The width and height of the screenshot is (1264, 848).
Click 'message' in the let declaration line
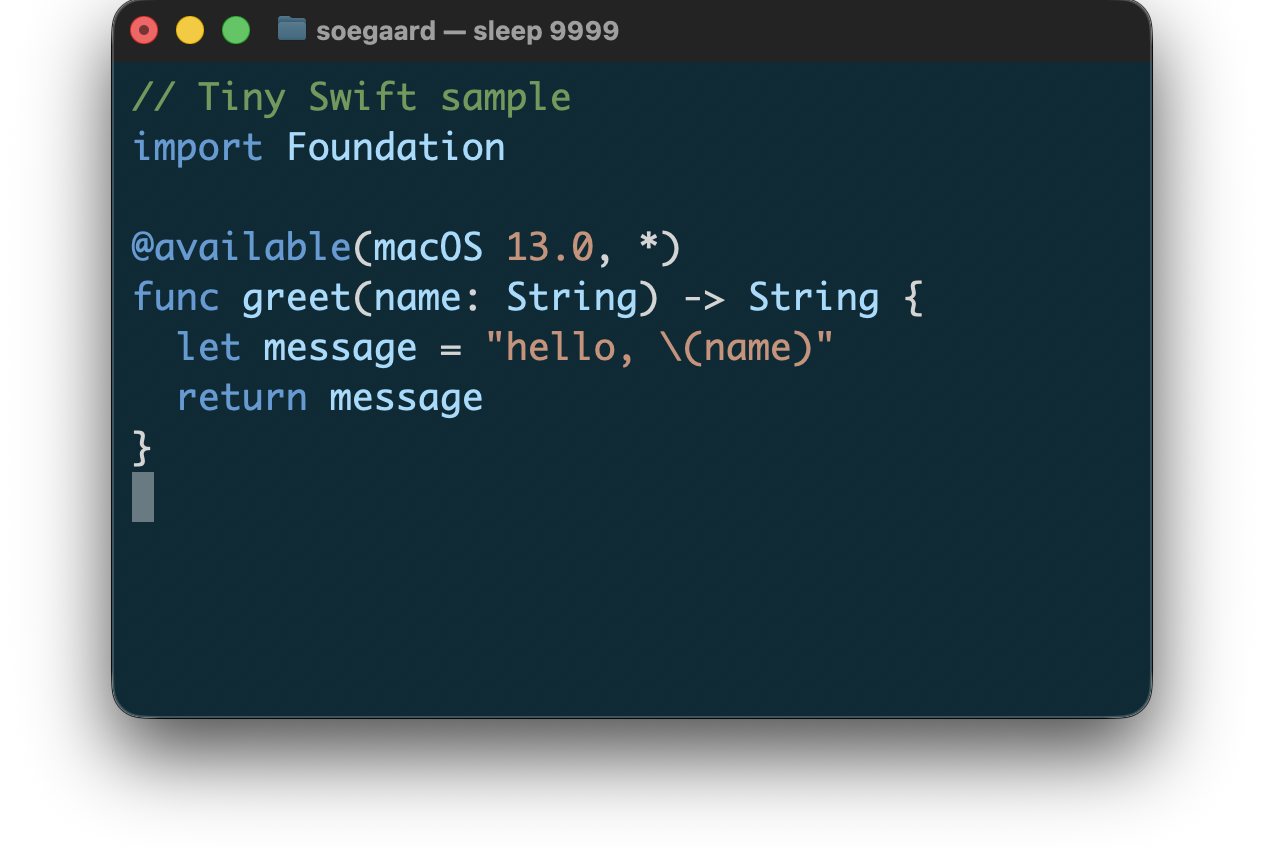[340, 348]
